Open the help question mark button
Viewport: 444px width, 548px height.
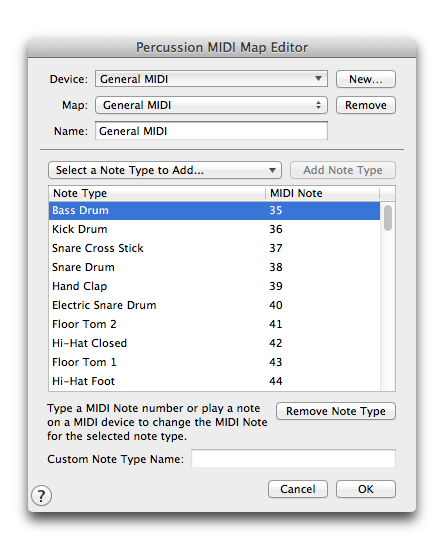pyautogui.click(x=41, y=495)
